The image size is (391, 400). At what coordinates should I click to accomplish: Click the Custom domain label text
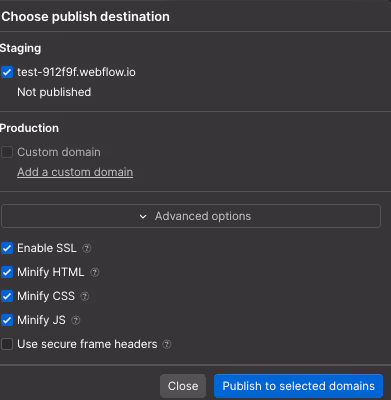click(59, 152)
